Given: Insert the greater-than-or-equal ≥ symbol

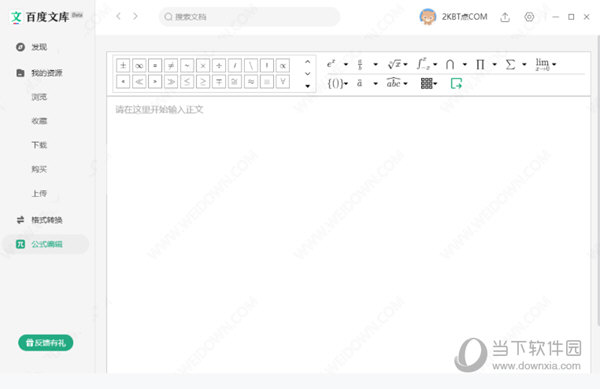Looking at the screenshot, I should [x=203, y=81].
